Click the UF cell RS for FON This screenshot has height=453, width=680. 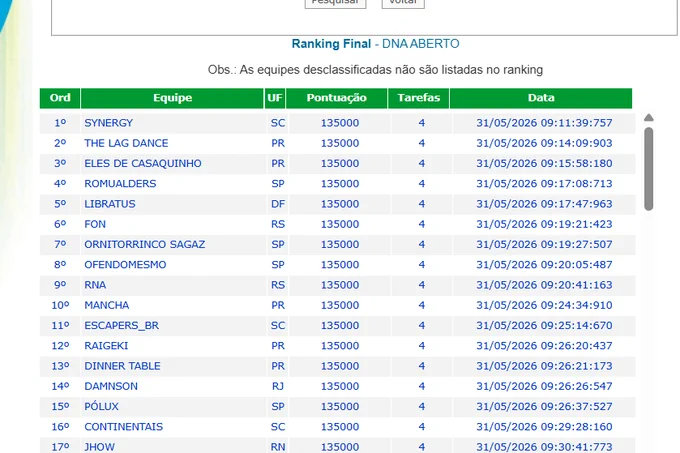278,225
